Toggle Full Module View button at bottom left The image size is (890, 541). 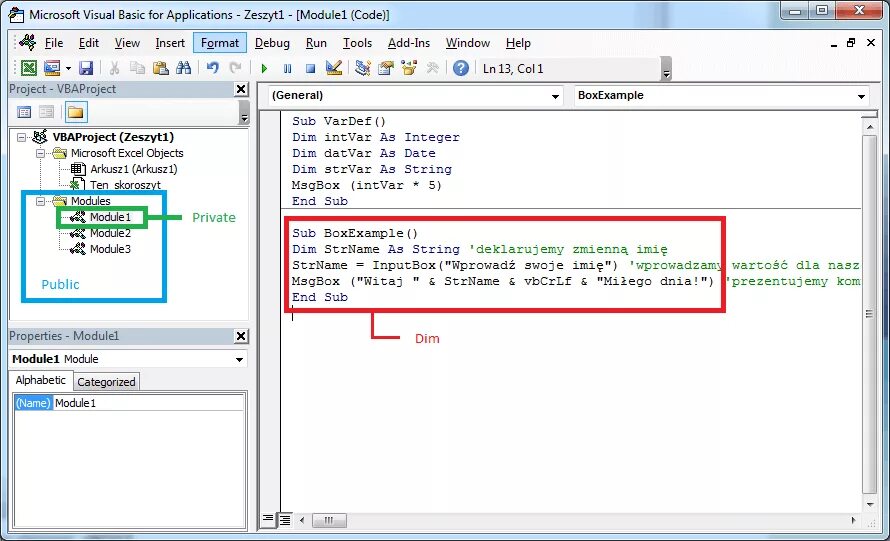[284, 519]
